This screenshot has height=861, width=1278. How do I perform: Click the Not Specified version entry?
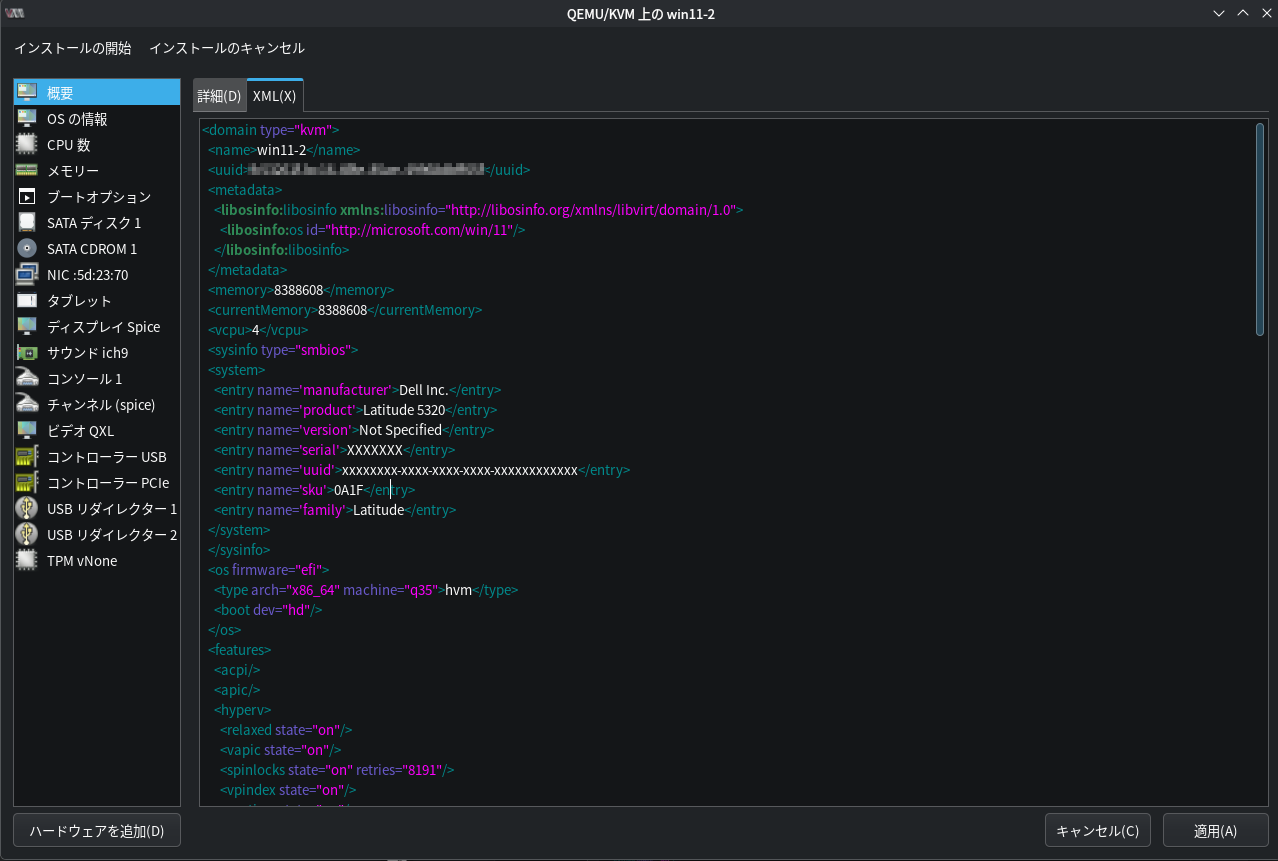pyautogui.click(x=354, y=430)
